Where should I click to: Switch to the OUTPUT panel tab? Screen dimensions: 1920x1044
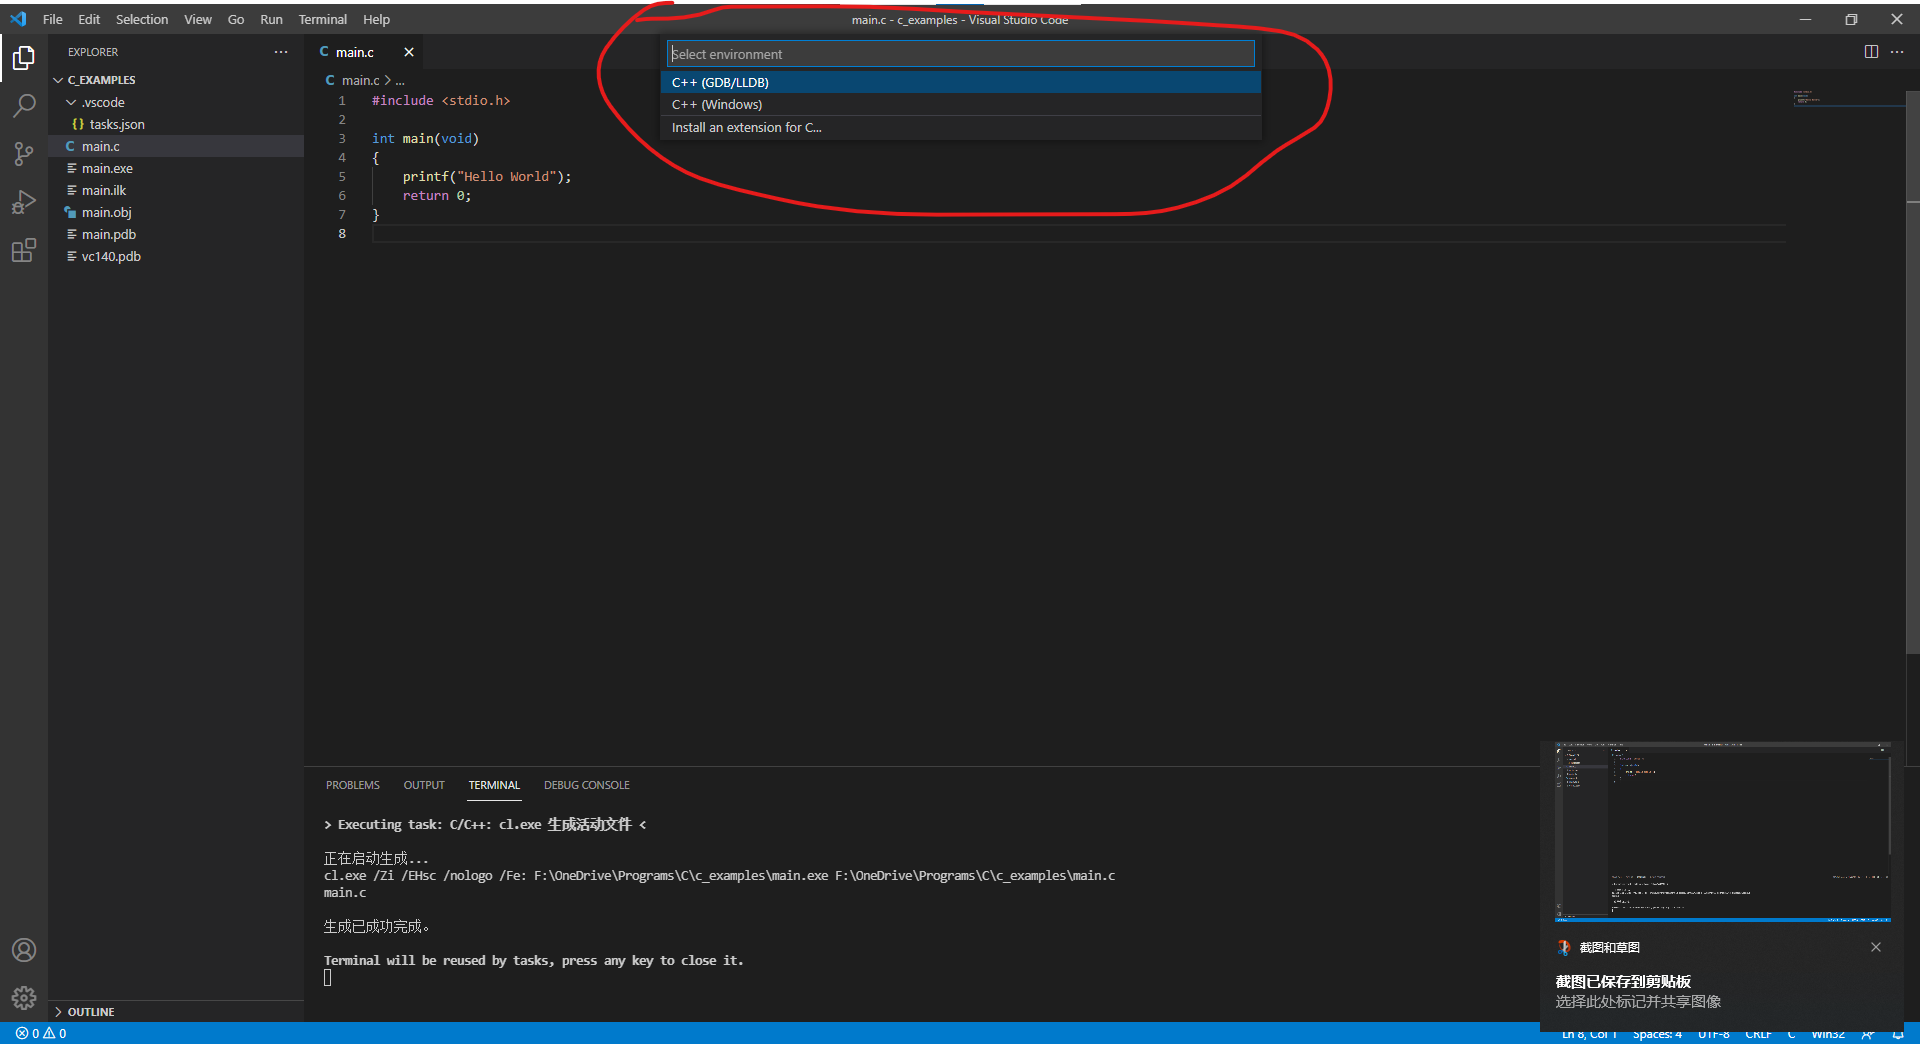[424, 785]
